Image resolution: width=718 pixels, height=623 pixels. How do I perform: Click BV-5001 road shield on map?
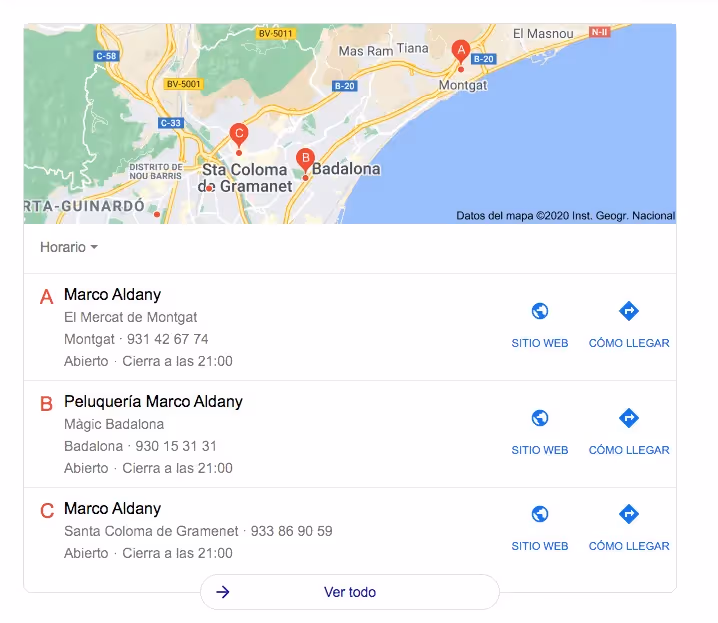pyautogui.click(x=183, y=84)
